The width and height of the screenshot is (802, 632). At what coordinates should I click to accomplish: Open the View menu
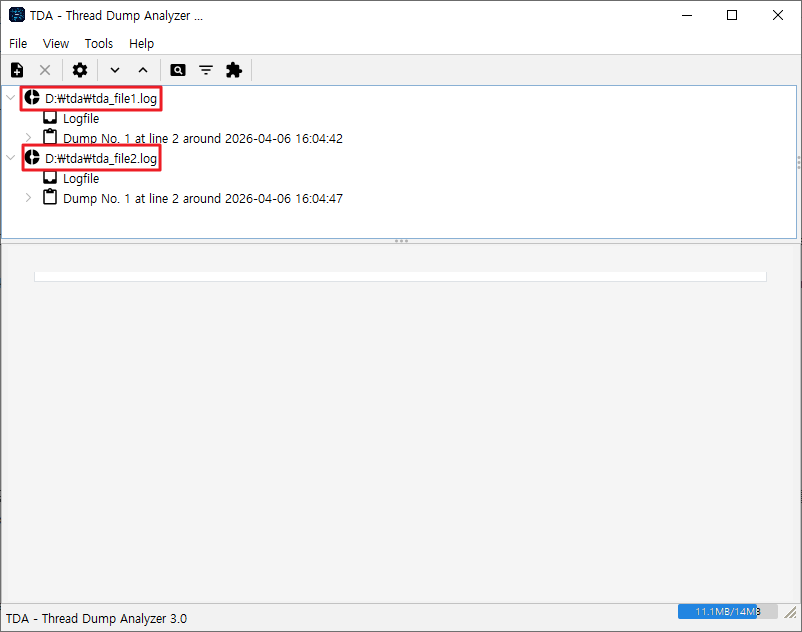coord(56,44)
